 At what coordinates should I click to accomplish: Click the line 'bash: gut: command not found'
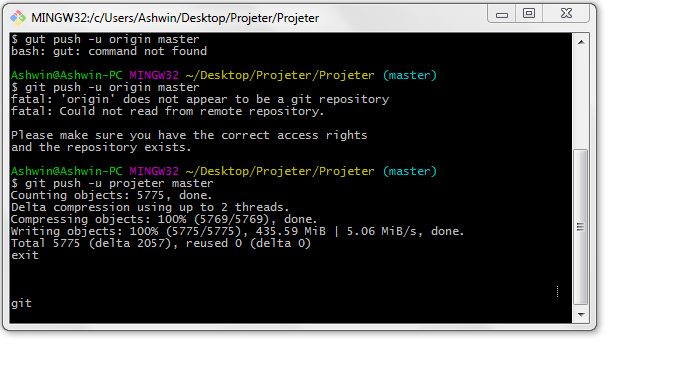(109, 52)
